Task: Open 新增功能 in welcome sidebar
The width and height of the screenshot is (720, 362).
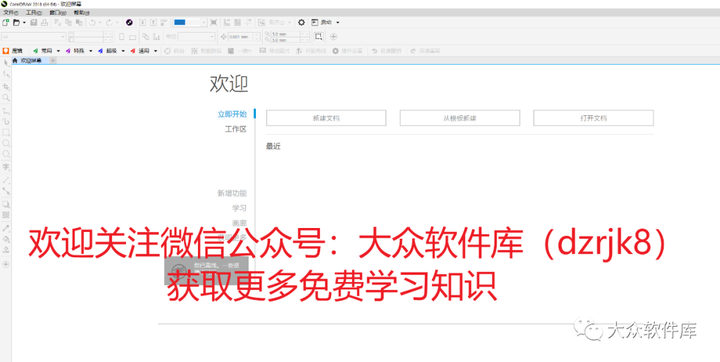Action: [232, 193]
